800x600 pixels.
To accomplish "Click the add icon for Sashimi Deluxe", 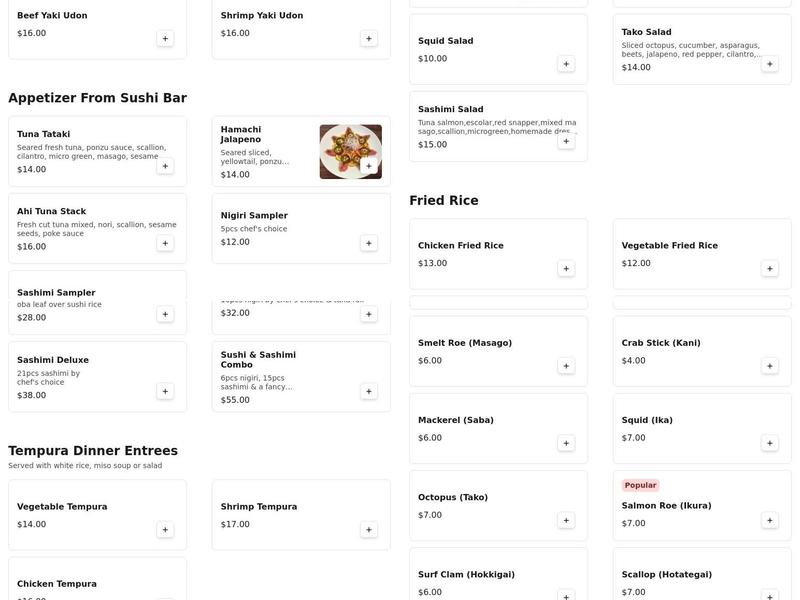I will (164, 392).
